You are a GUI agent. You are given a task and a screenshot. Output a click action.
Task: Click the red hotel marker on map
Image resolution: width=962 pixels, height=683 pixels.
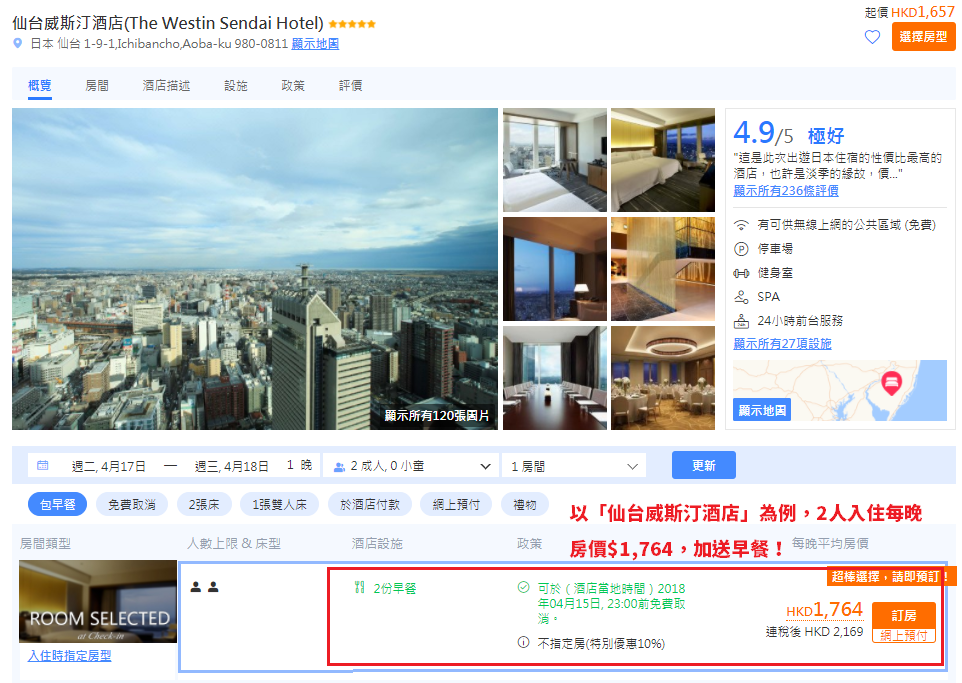coord(891,383)
